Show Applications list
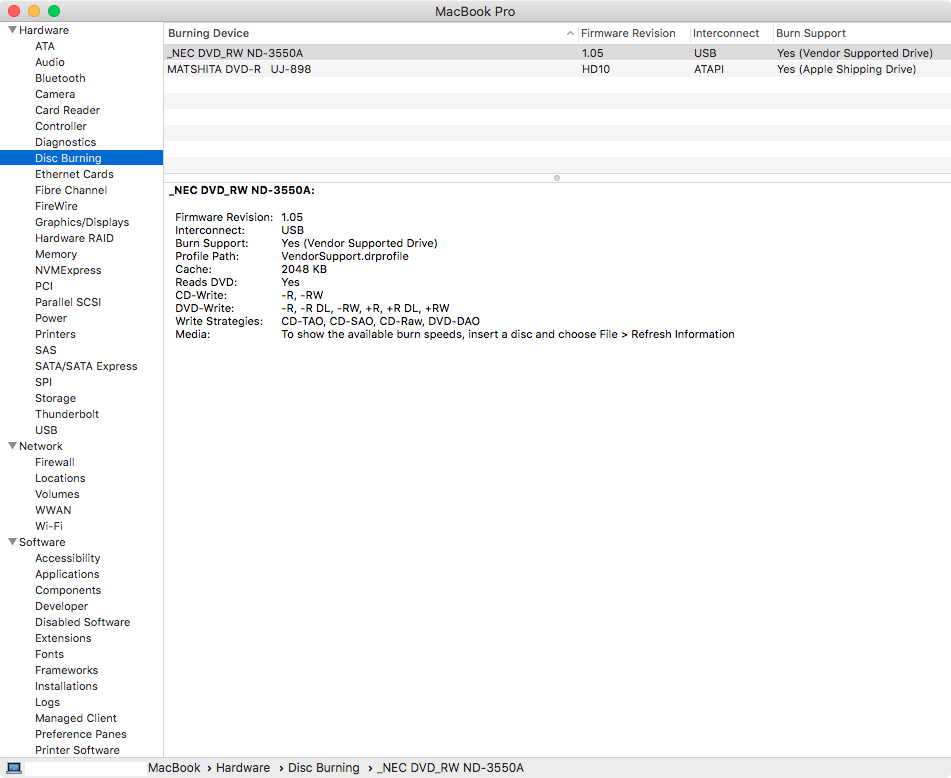 pos(67,574)
